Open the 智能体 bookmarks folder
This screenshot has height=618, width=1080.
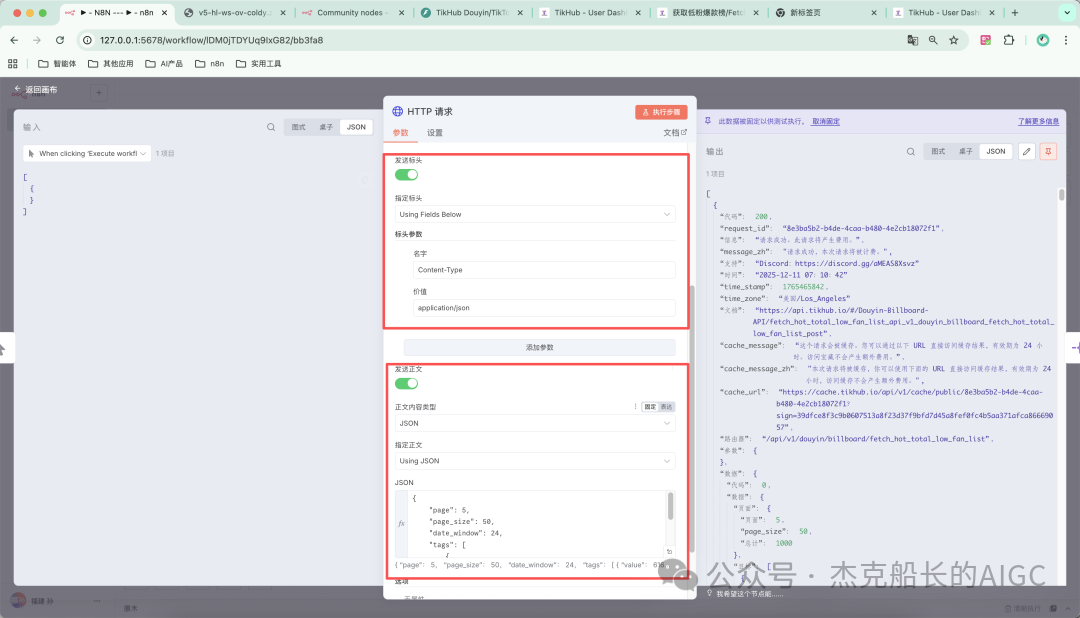point(57,63)
